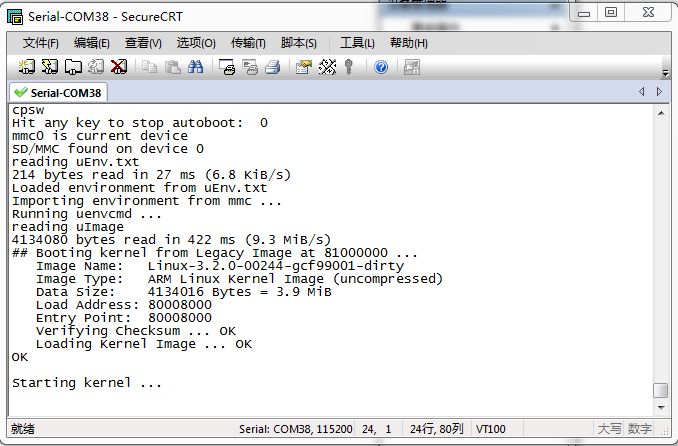Open Session Options from toolbar
The width and height of the screenshot is (678, 446).
[304, 67]
